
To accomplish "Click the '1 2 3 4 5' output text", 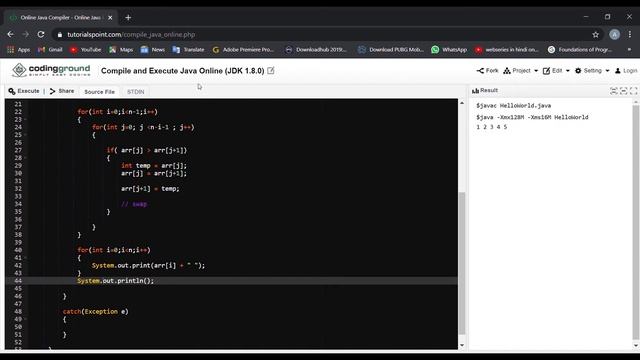I will (491, 127).
